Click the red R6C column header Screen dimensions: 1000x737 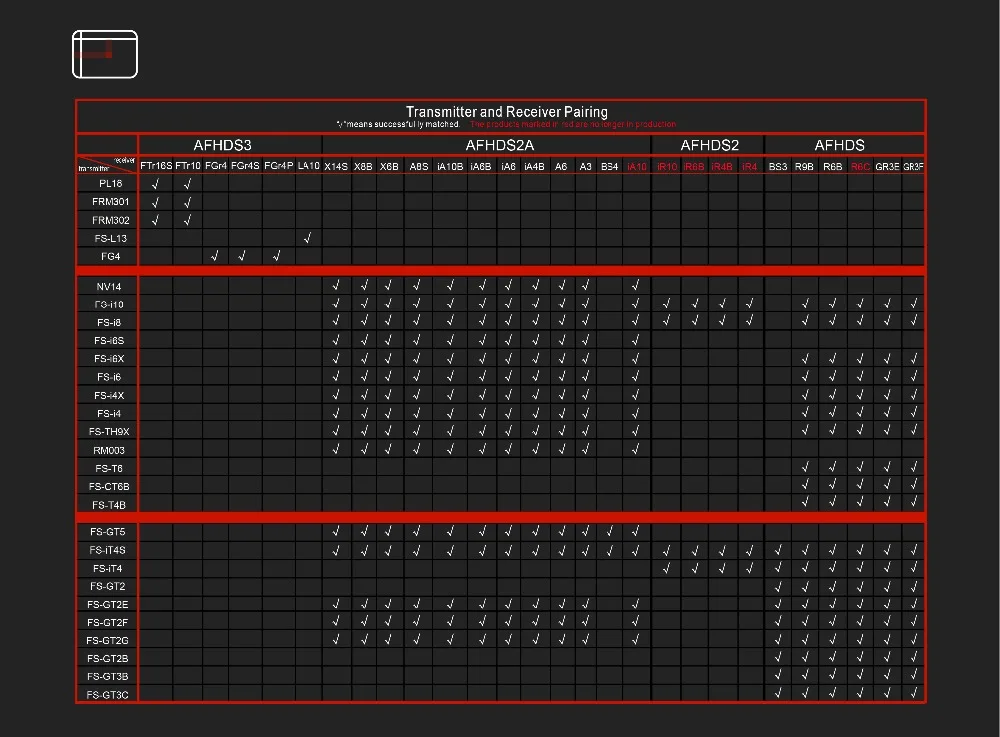(860, 166)
